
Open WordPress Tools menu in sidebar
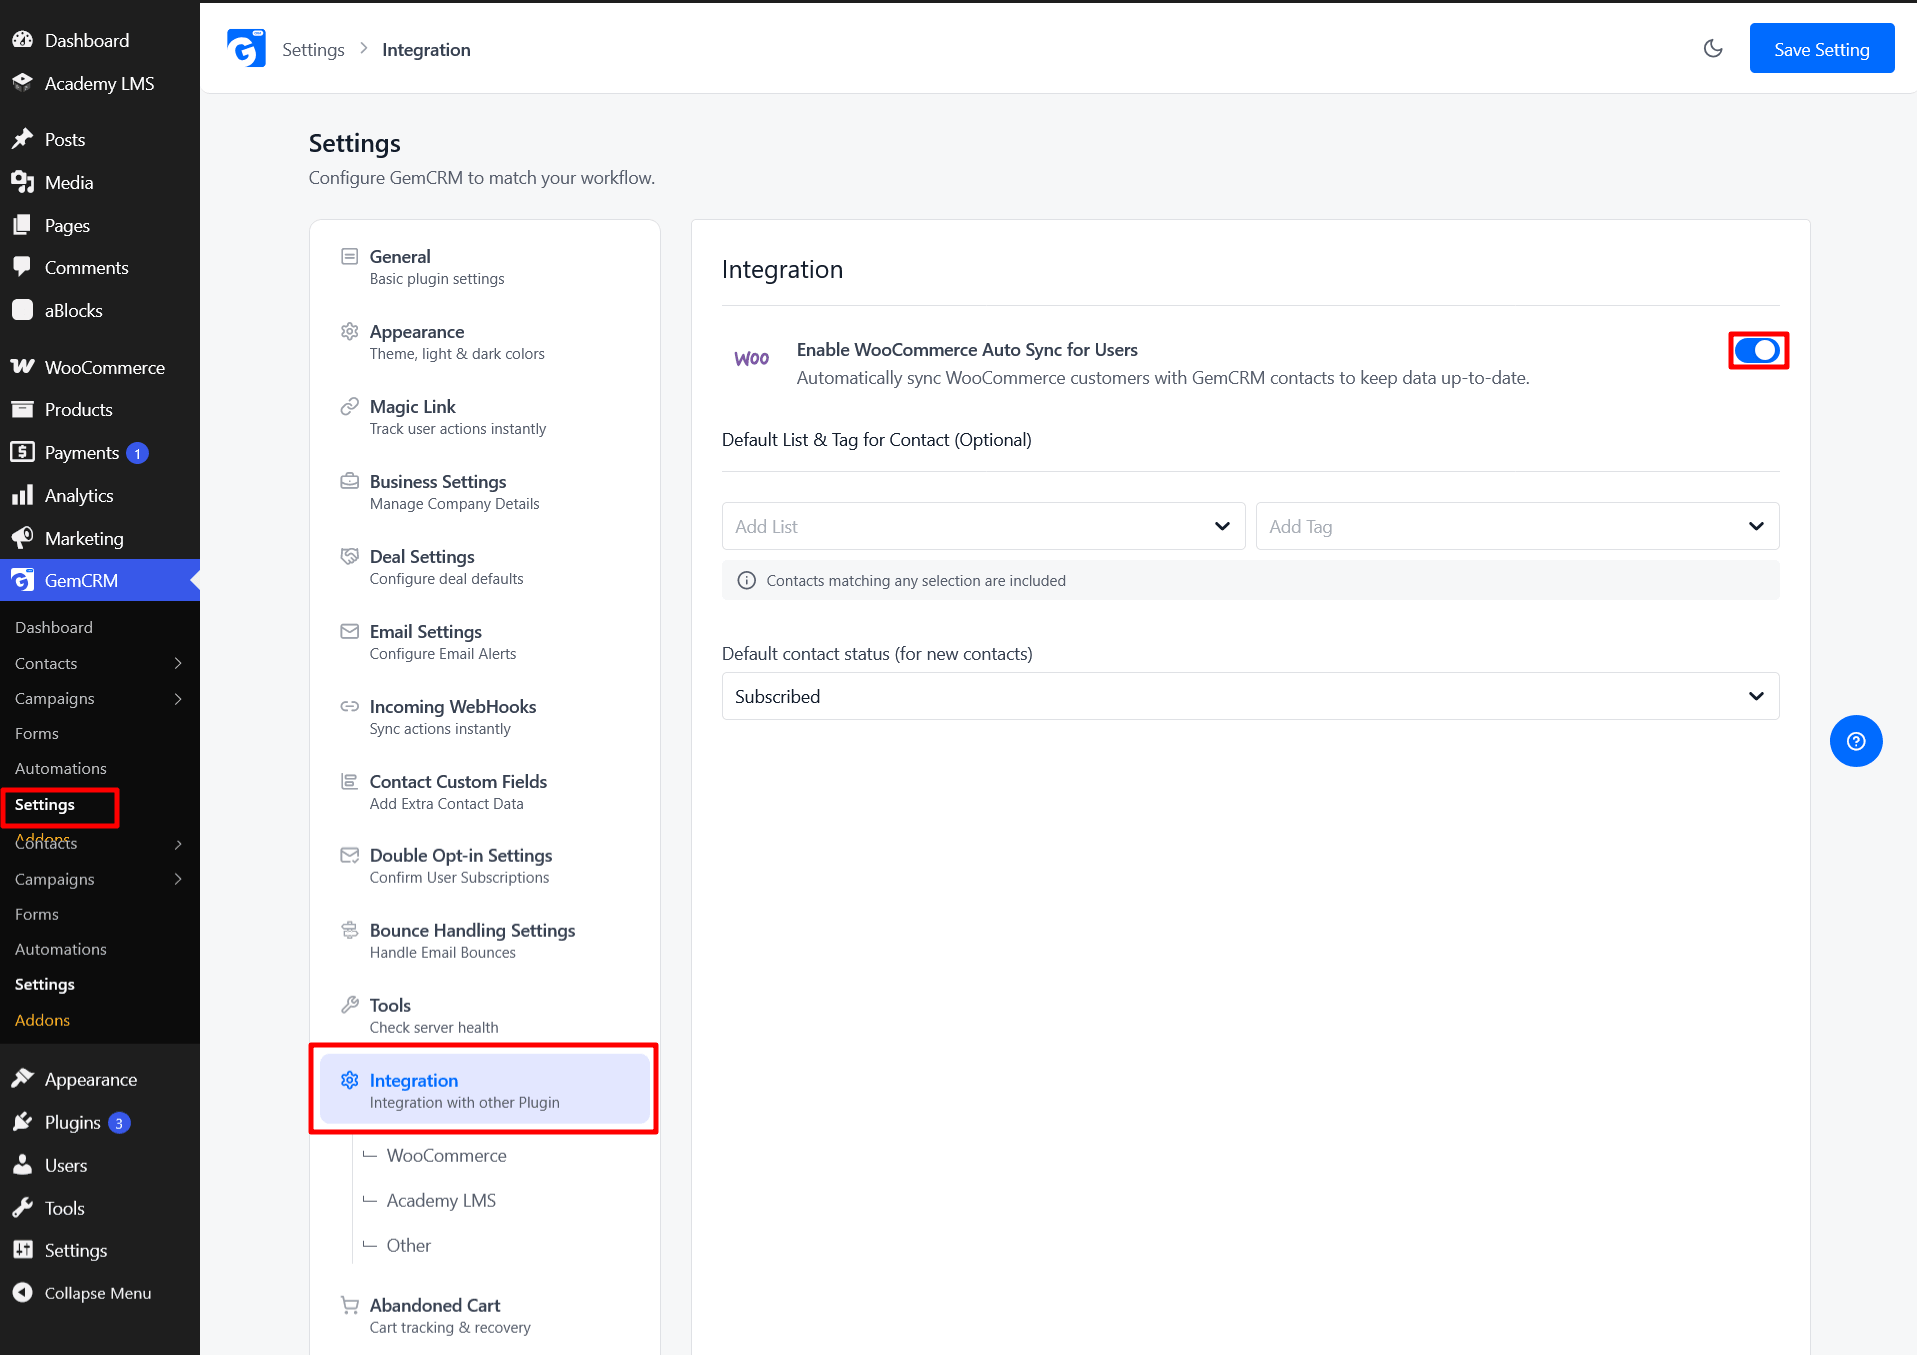(64, 1208)
